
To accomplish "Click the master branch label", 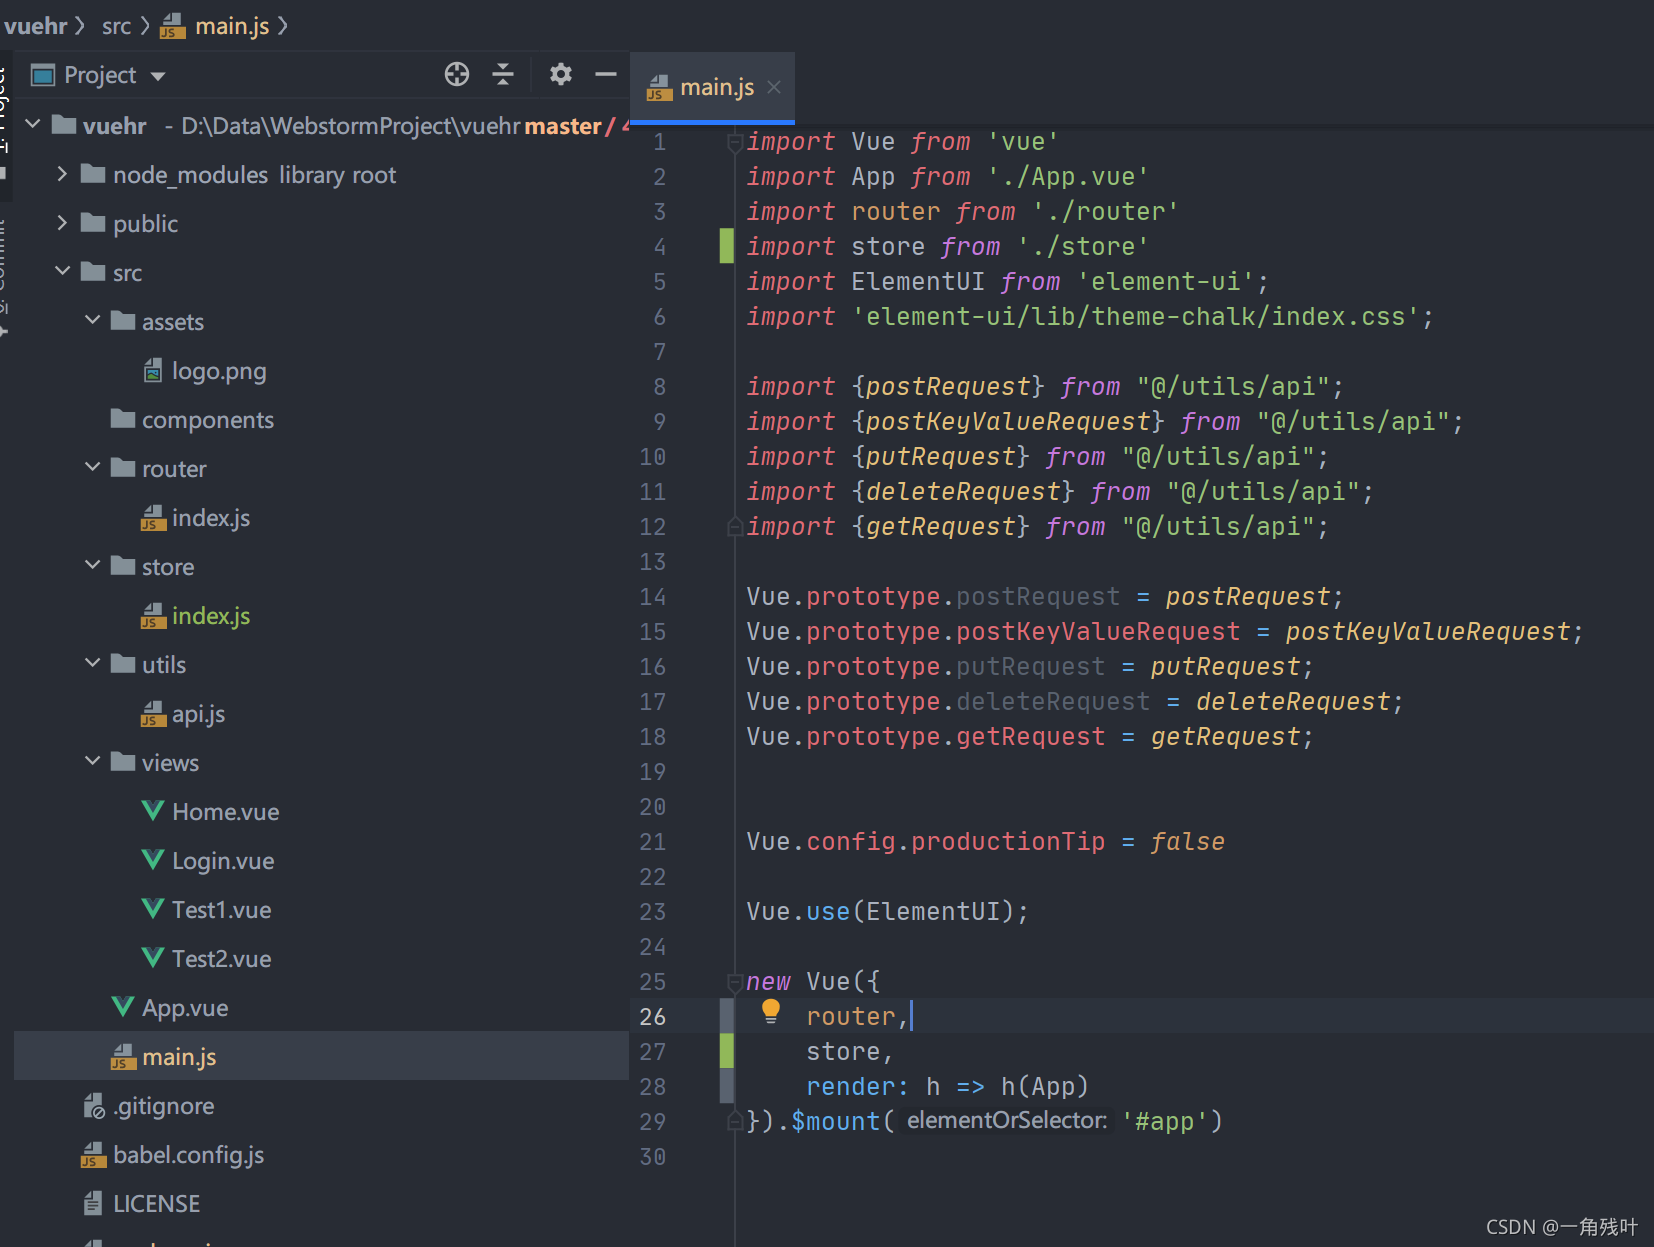I will click(x=563, y=126).
